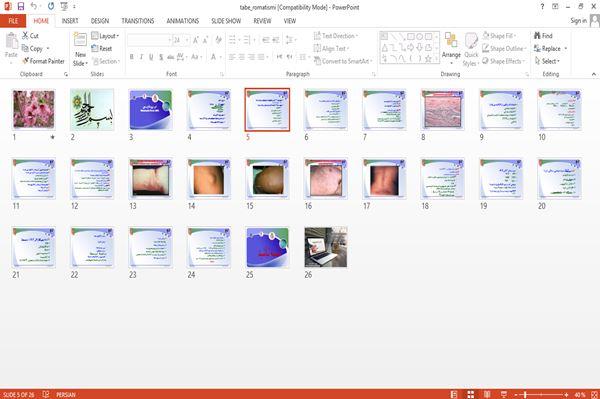Click Decrease List Level icon
The width and height of the screenshot is (600, 399).
click(266, 40)
